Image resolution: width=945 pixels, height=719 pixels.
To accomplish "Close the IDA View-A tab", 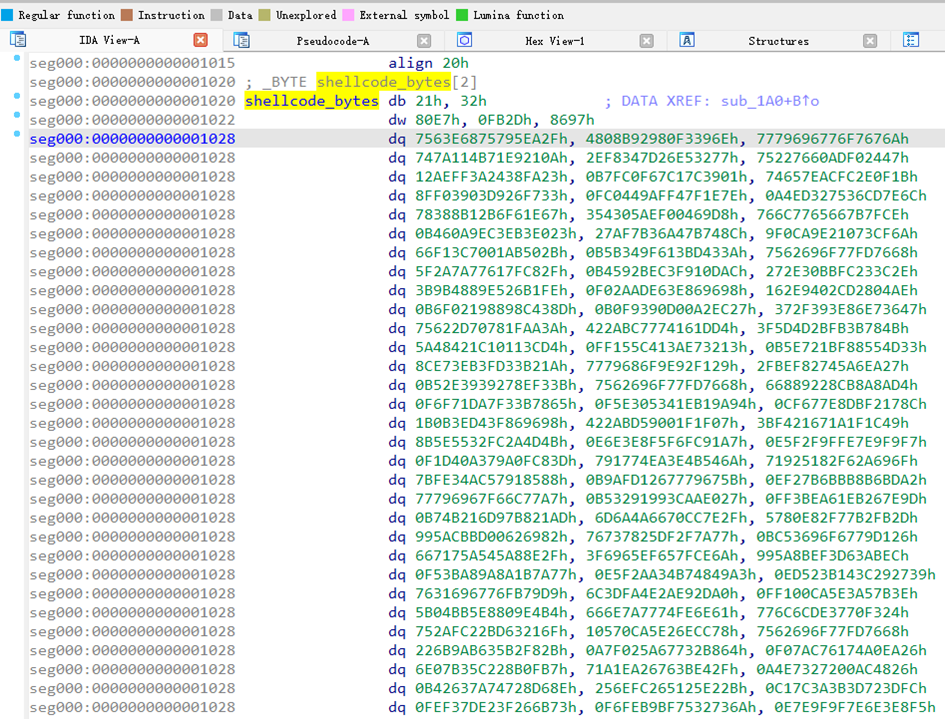I will pyautogui.click(x=201, y=40).
